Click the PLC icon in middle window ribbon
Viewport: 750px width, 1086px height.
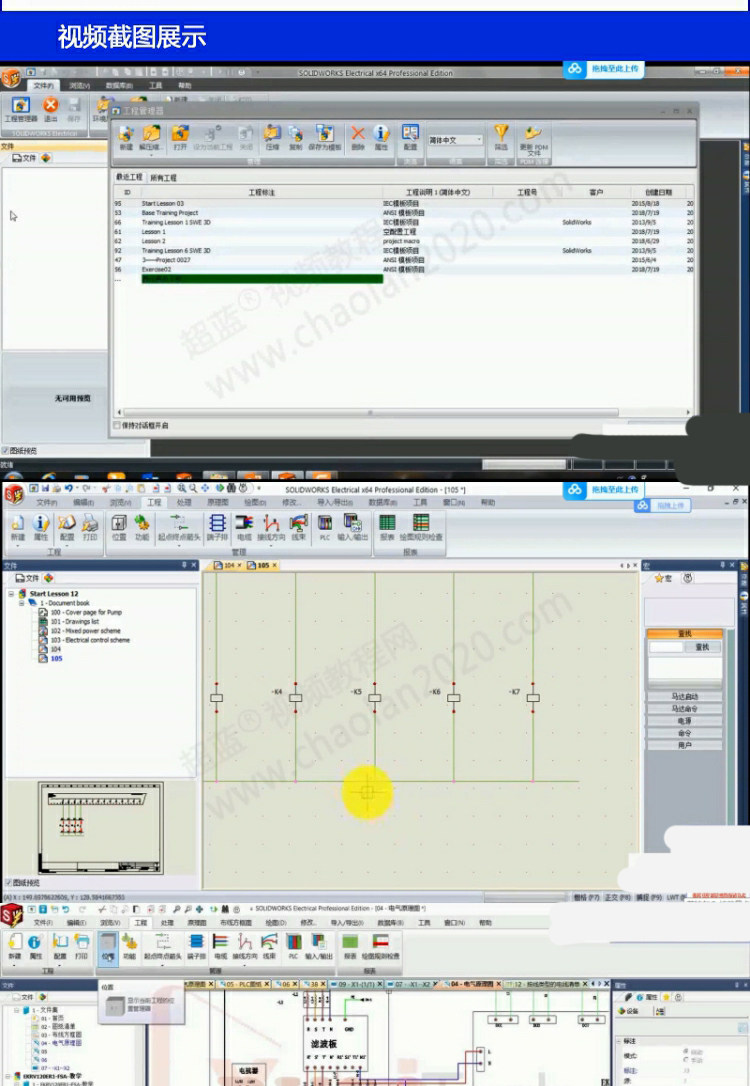tap(325, 528)
